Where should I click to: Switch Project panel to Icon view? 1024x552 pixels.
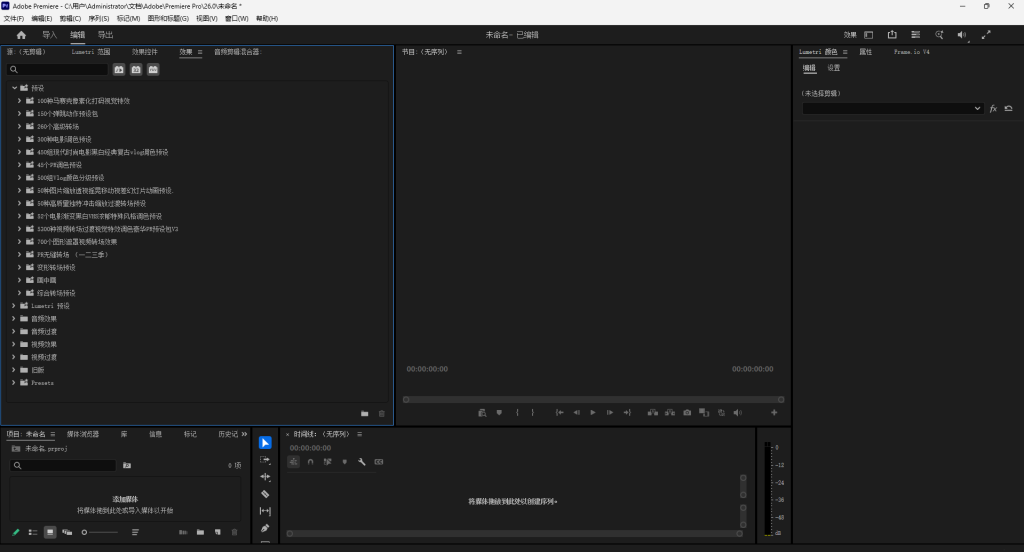click(x=50, y=532)
